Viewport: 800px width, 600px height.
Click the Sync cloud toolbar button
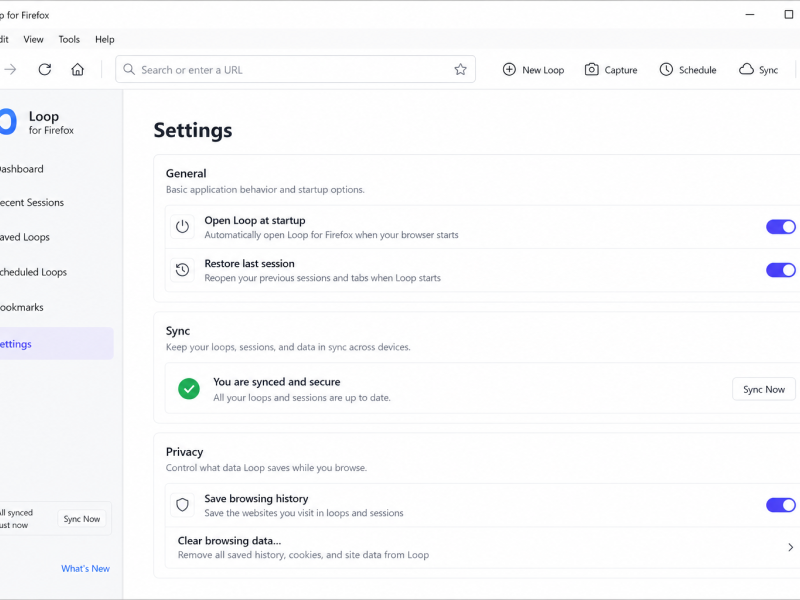(x=758, y=69)
